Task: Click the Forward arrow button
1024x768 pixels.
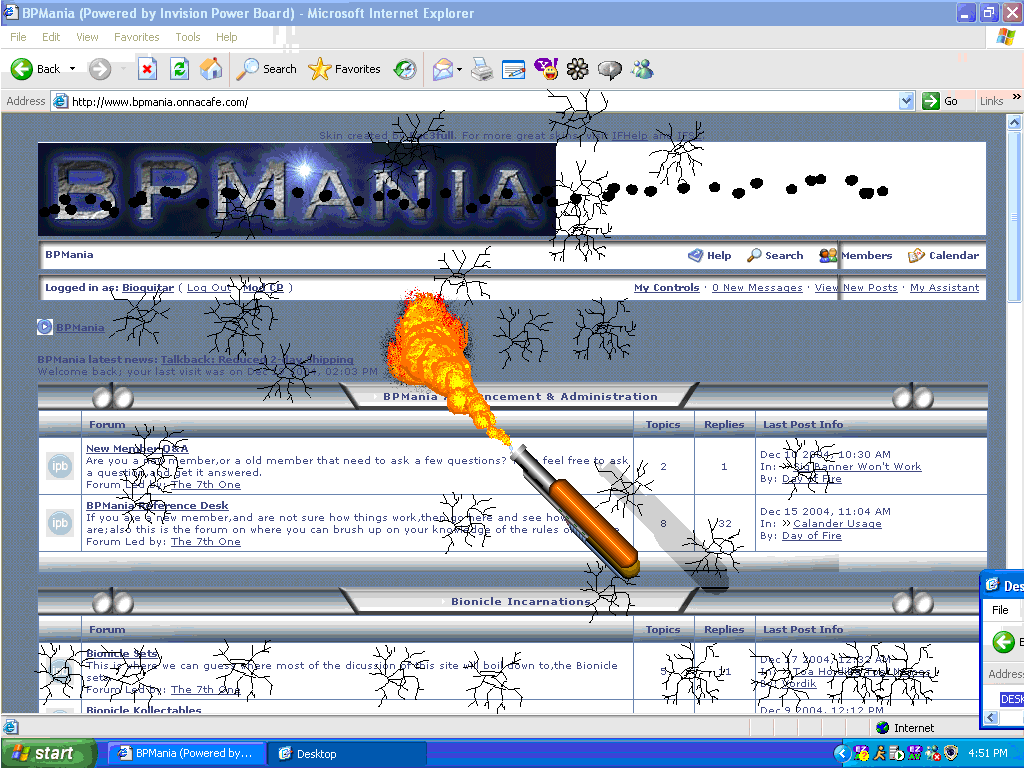Action: point(100,69)
